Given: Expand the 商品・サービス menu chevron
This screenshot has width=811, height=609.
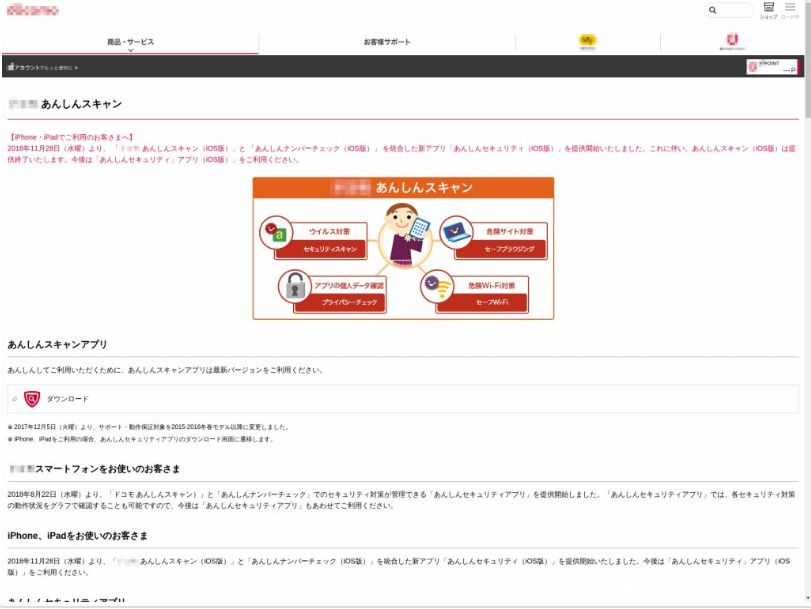Looking at the screenshot, I should [130, 50].
